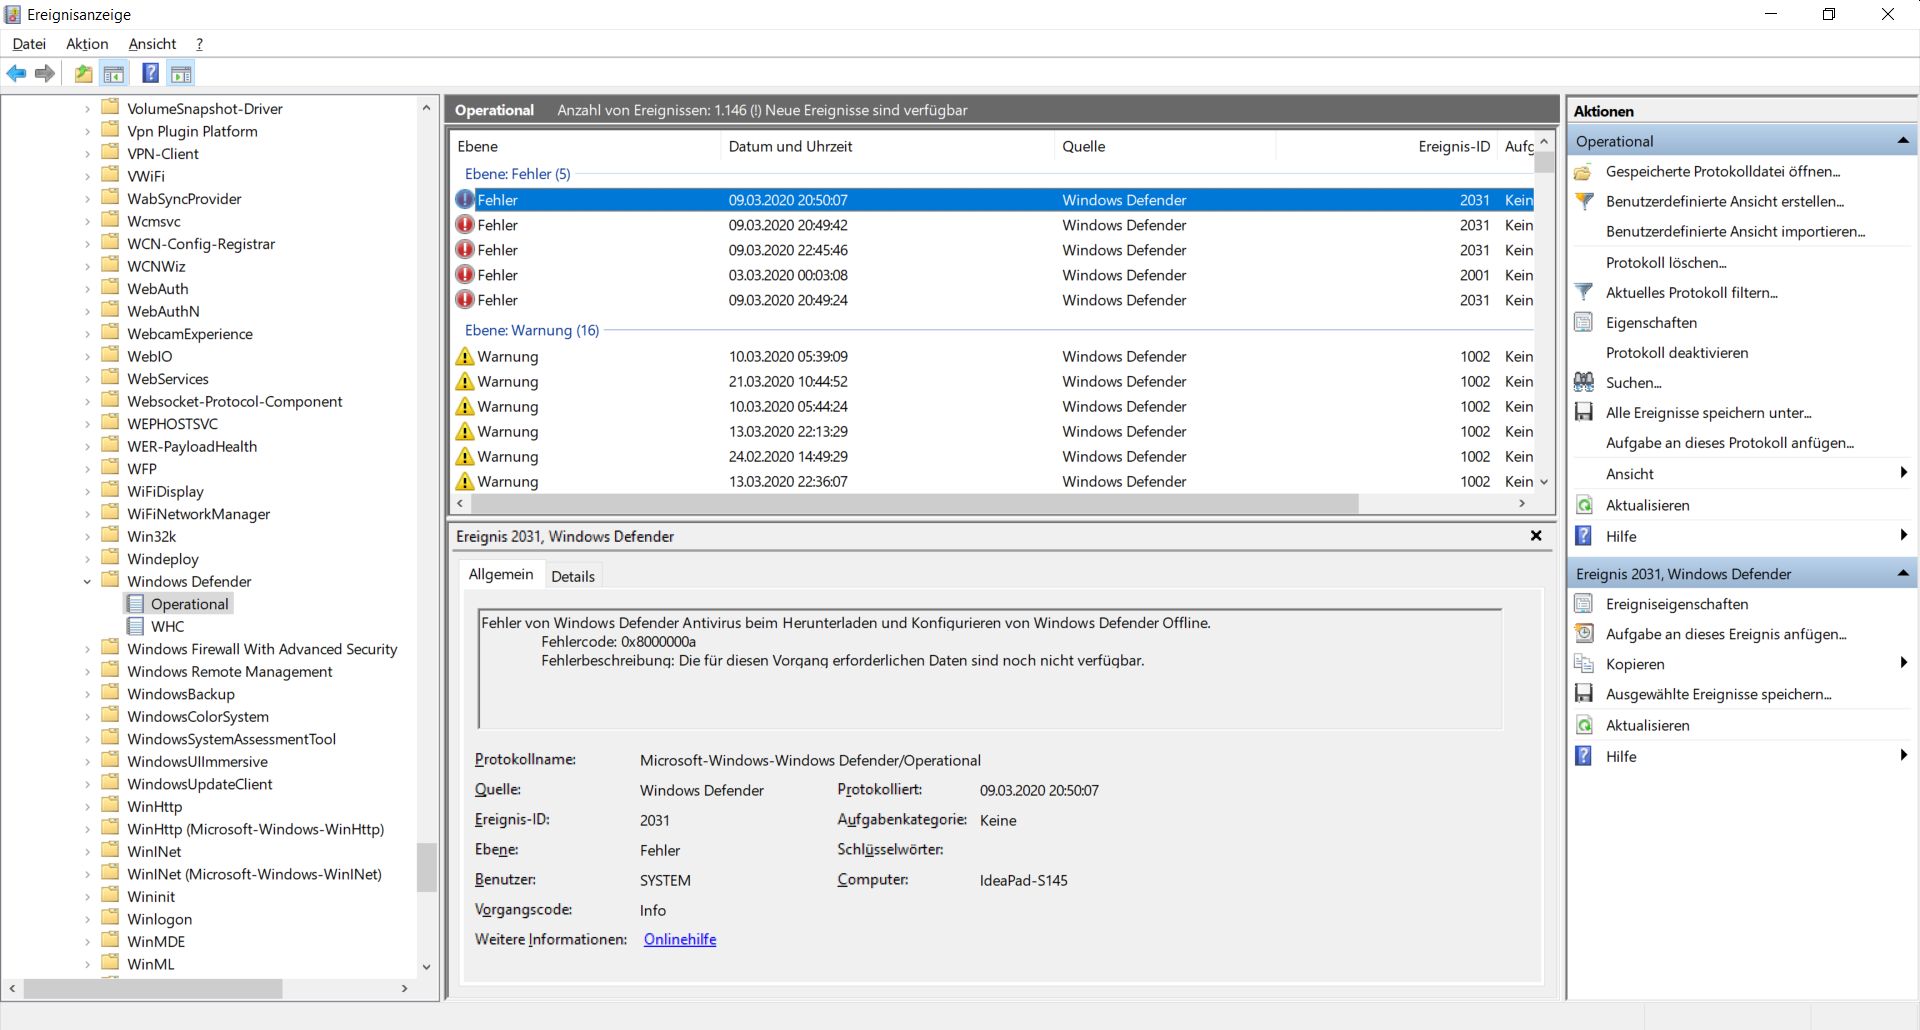Click the Forward arrow toolbar icon
The height and width of the screenshot is (1030, 1920).
44,73
